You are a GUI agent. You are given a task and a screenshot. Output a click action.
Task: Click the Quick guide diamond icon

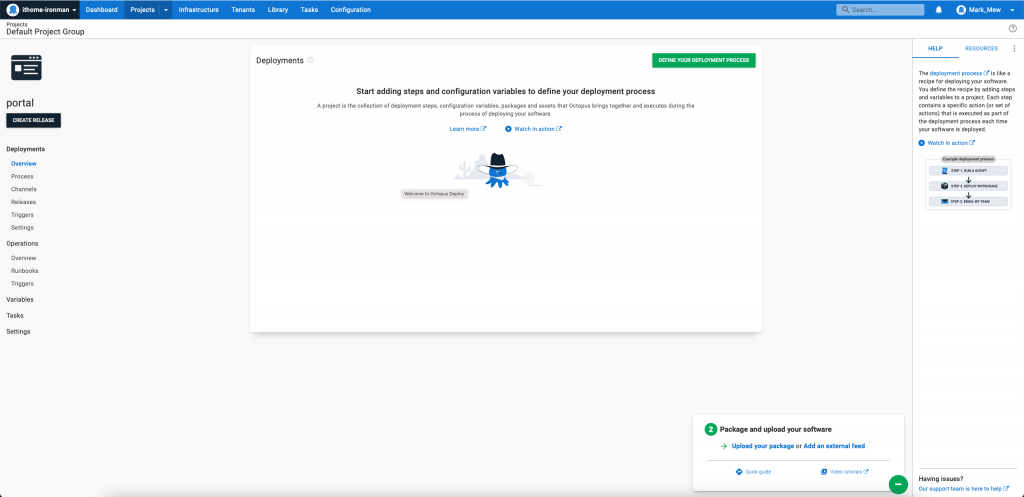pos(739,472)
